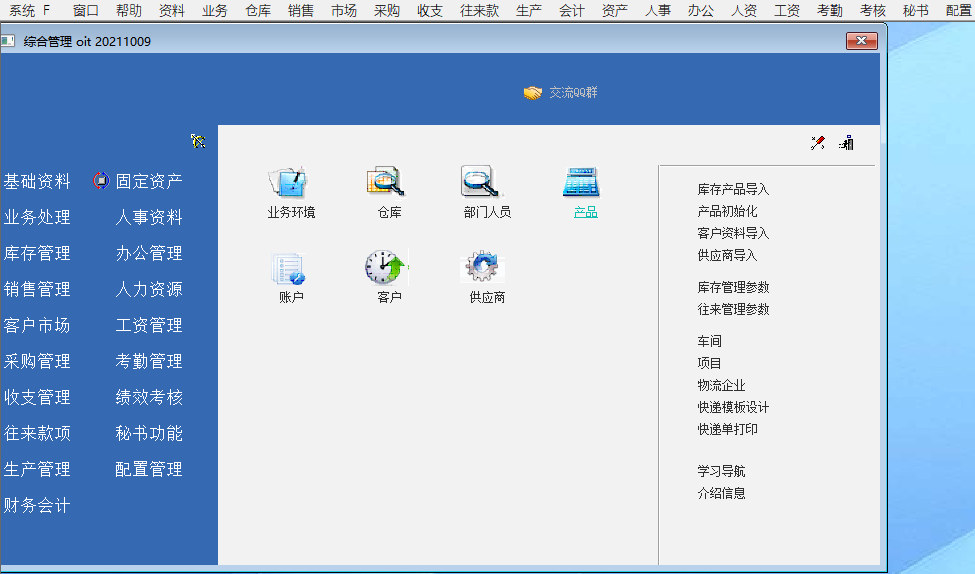
Task: Select 工资管理 in the sidebar
Action: click(x=149, y=325)
